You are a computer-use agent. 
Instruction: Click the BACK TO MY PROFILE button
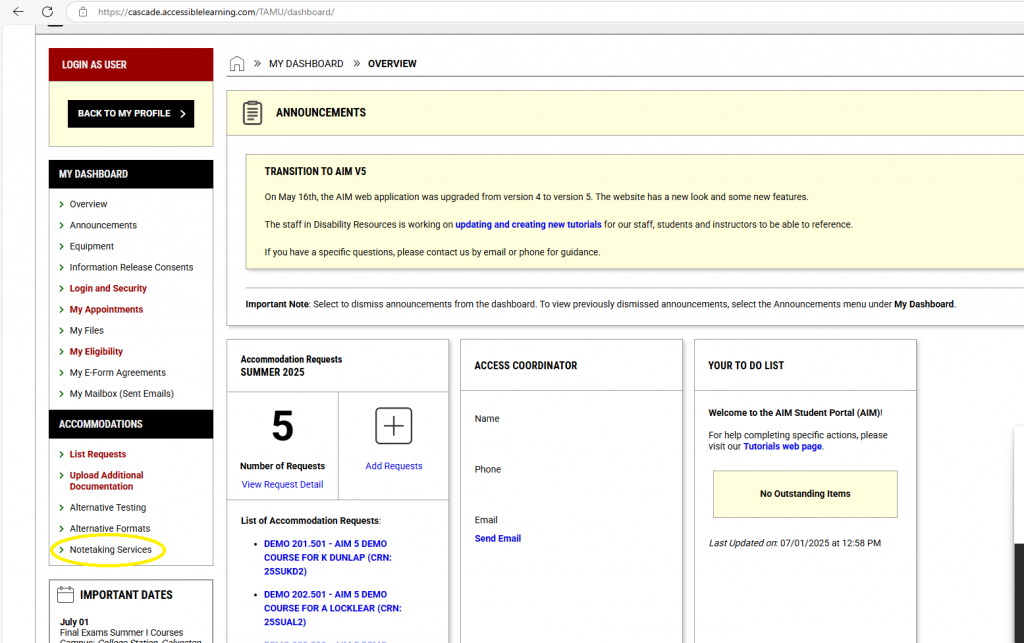pos(130,114)
